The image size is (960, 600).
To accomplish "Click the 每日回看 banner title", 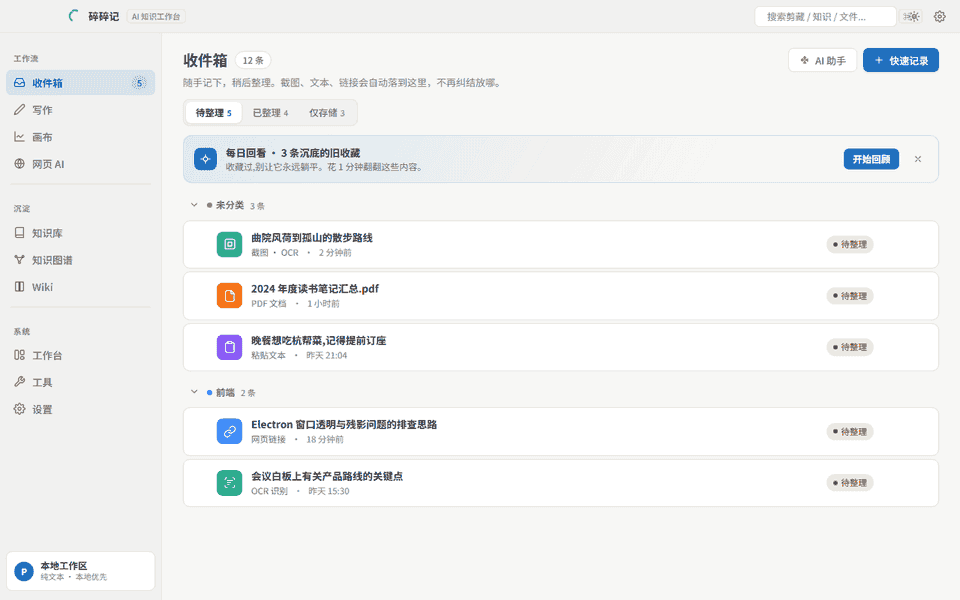I will click(293, 153).
